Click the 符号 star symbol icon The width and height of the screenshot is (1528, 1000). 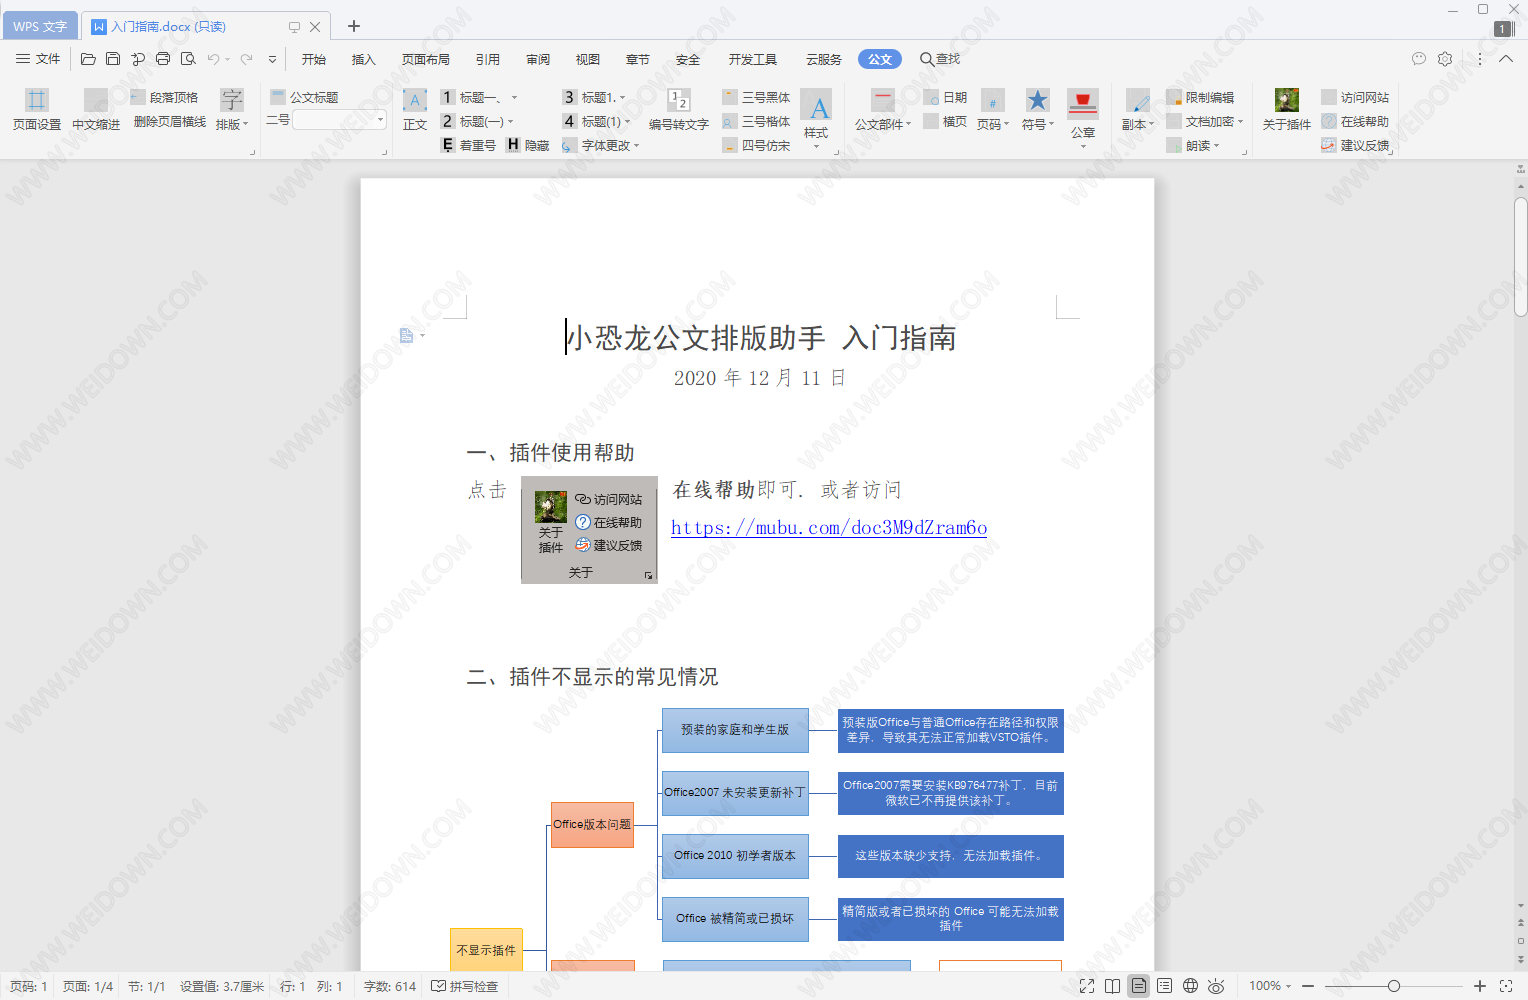[x=1037, y=100]
